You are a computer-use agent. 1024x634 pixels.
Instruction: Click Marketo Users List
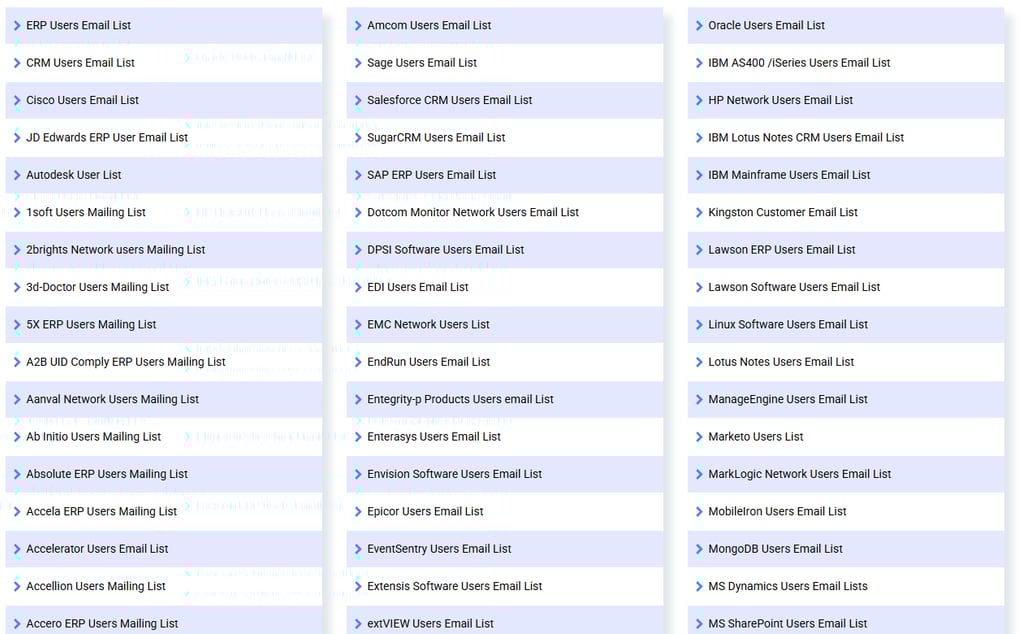pos(756,436)
